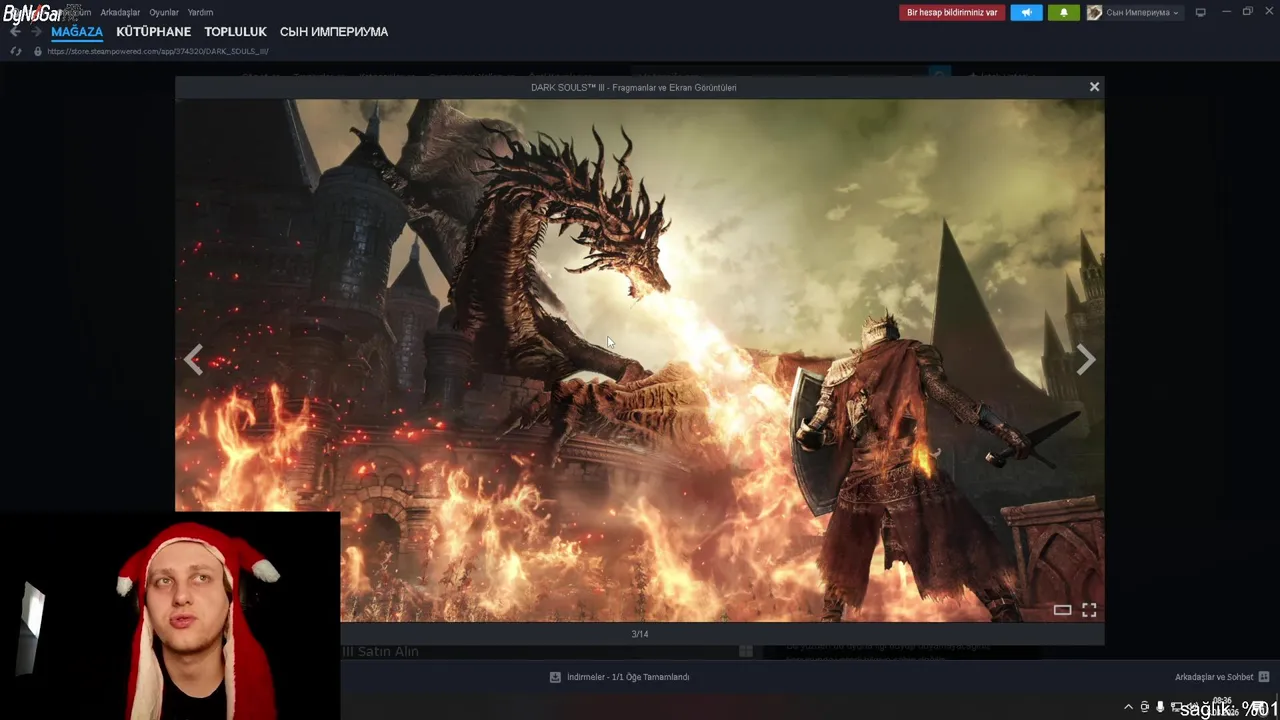Viewport: 1280px width, 720px height.
Task: Open İndirmeler downloads status
Action: (x=628, y=677)
